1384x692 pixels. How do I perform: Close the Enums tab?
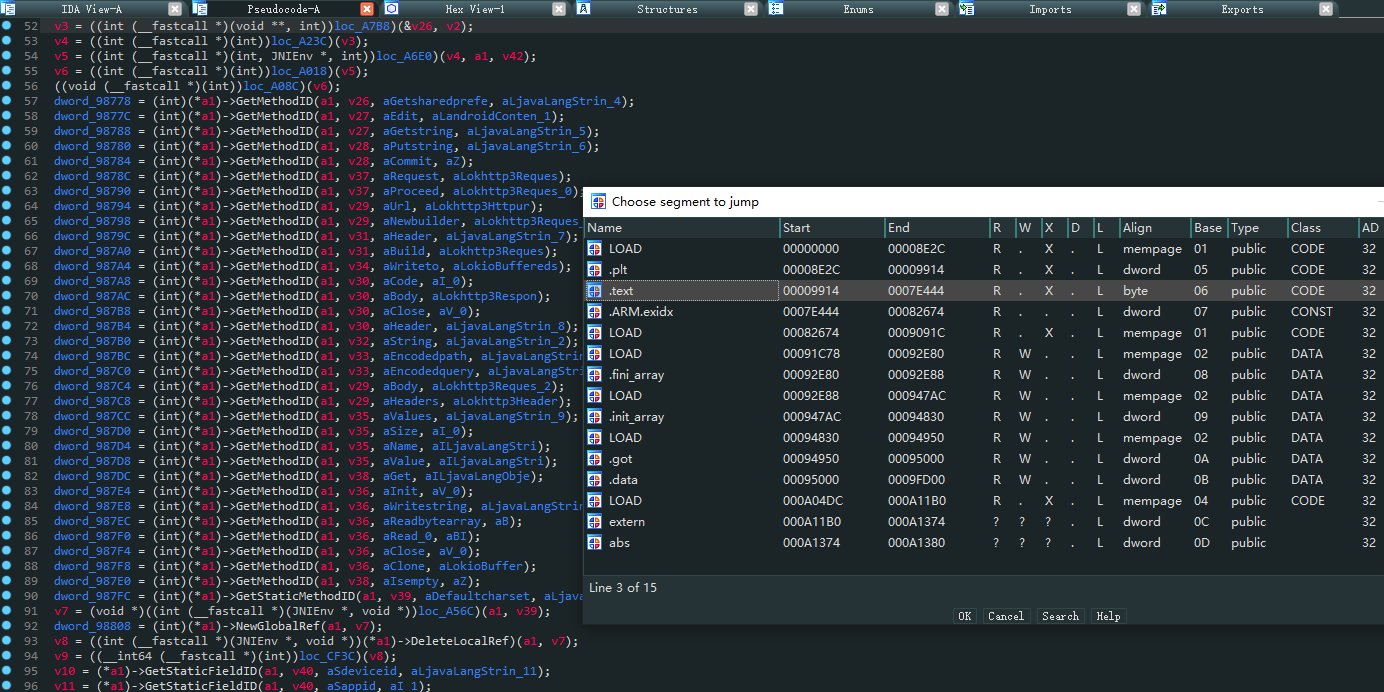click(942, 9)
